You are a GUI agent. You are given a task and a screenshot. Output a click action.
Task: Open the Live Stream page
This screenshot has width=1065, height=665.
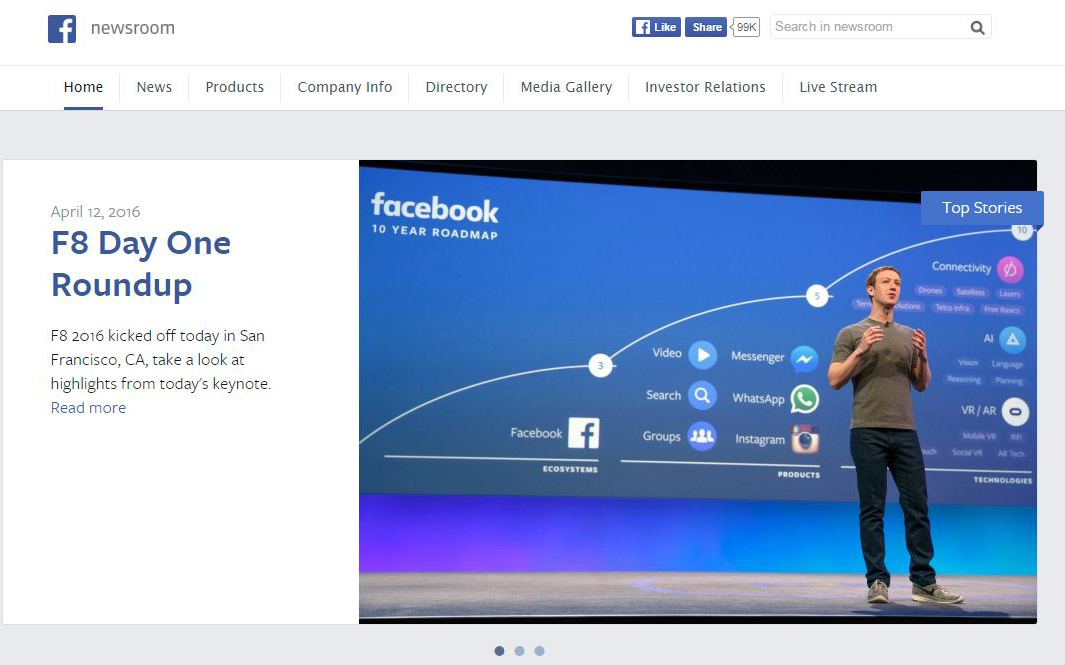click(x=838, y=87)
